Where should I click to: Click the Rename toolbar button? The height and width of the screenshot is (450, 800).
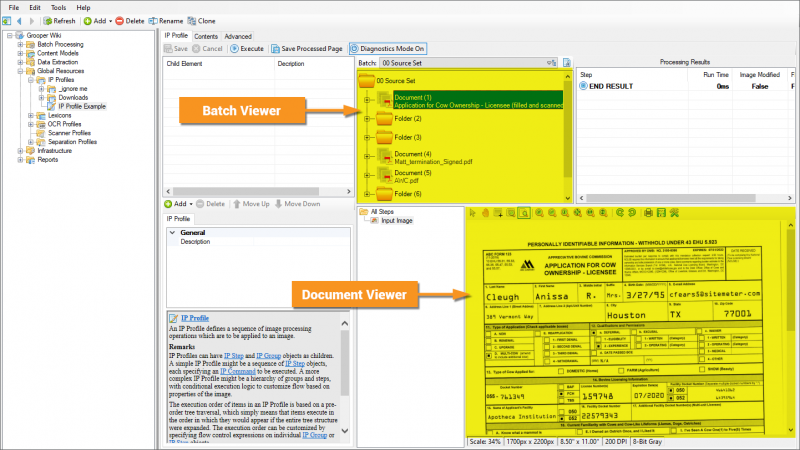tap(166, 21)
